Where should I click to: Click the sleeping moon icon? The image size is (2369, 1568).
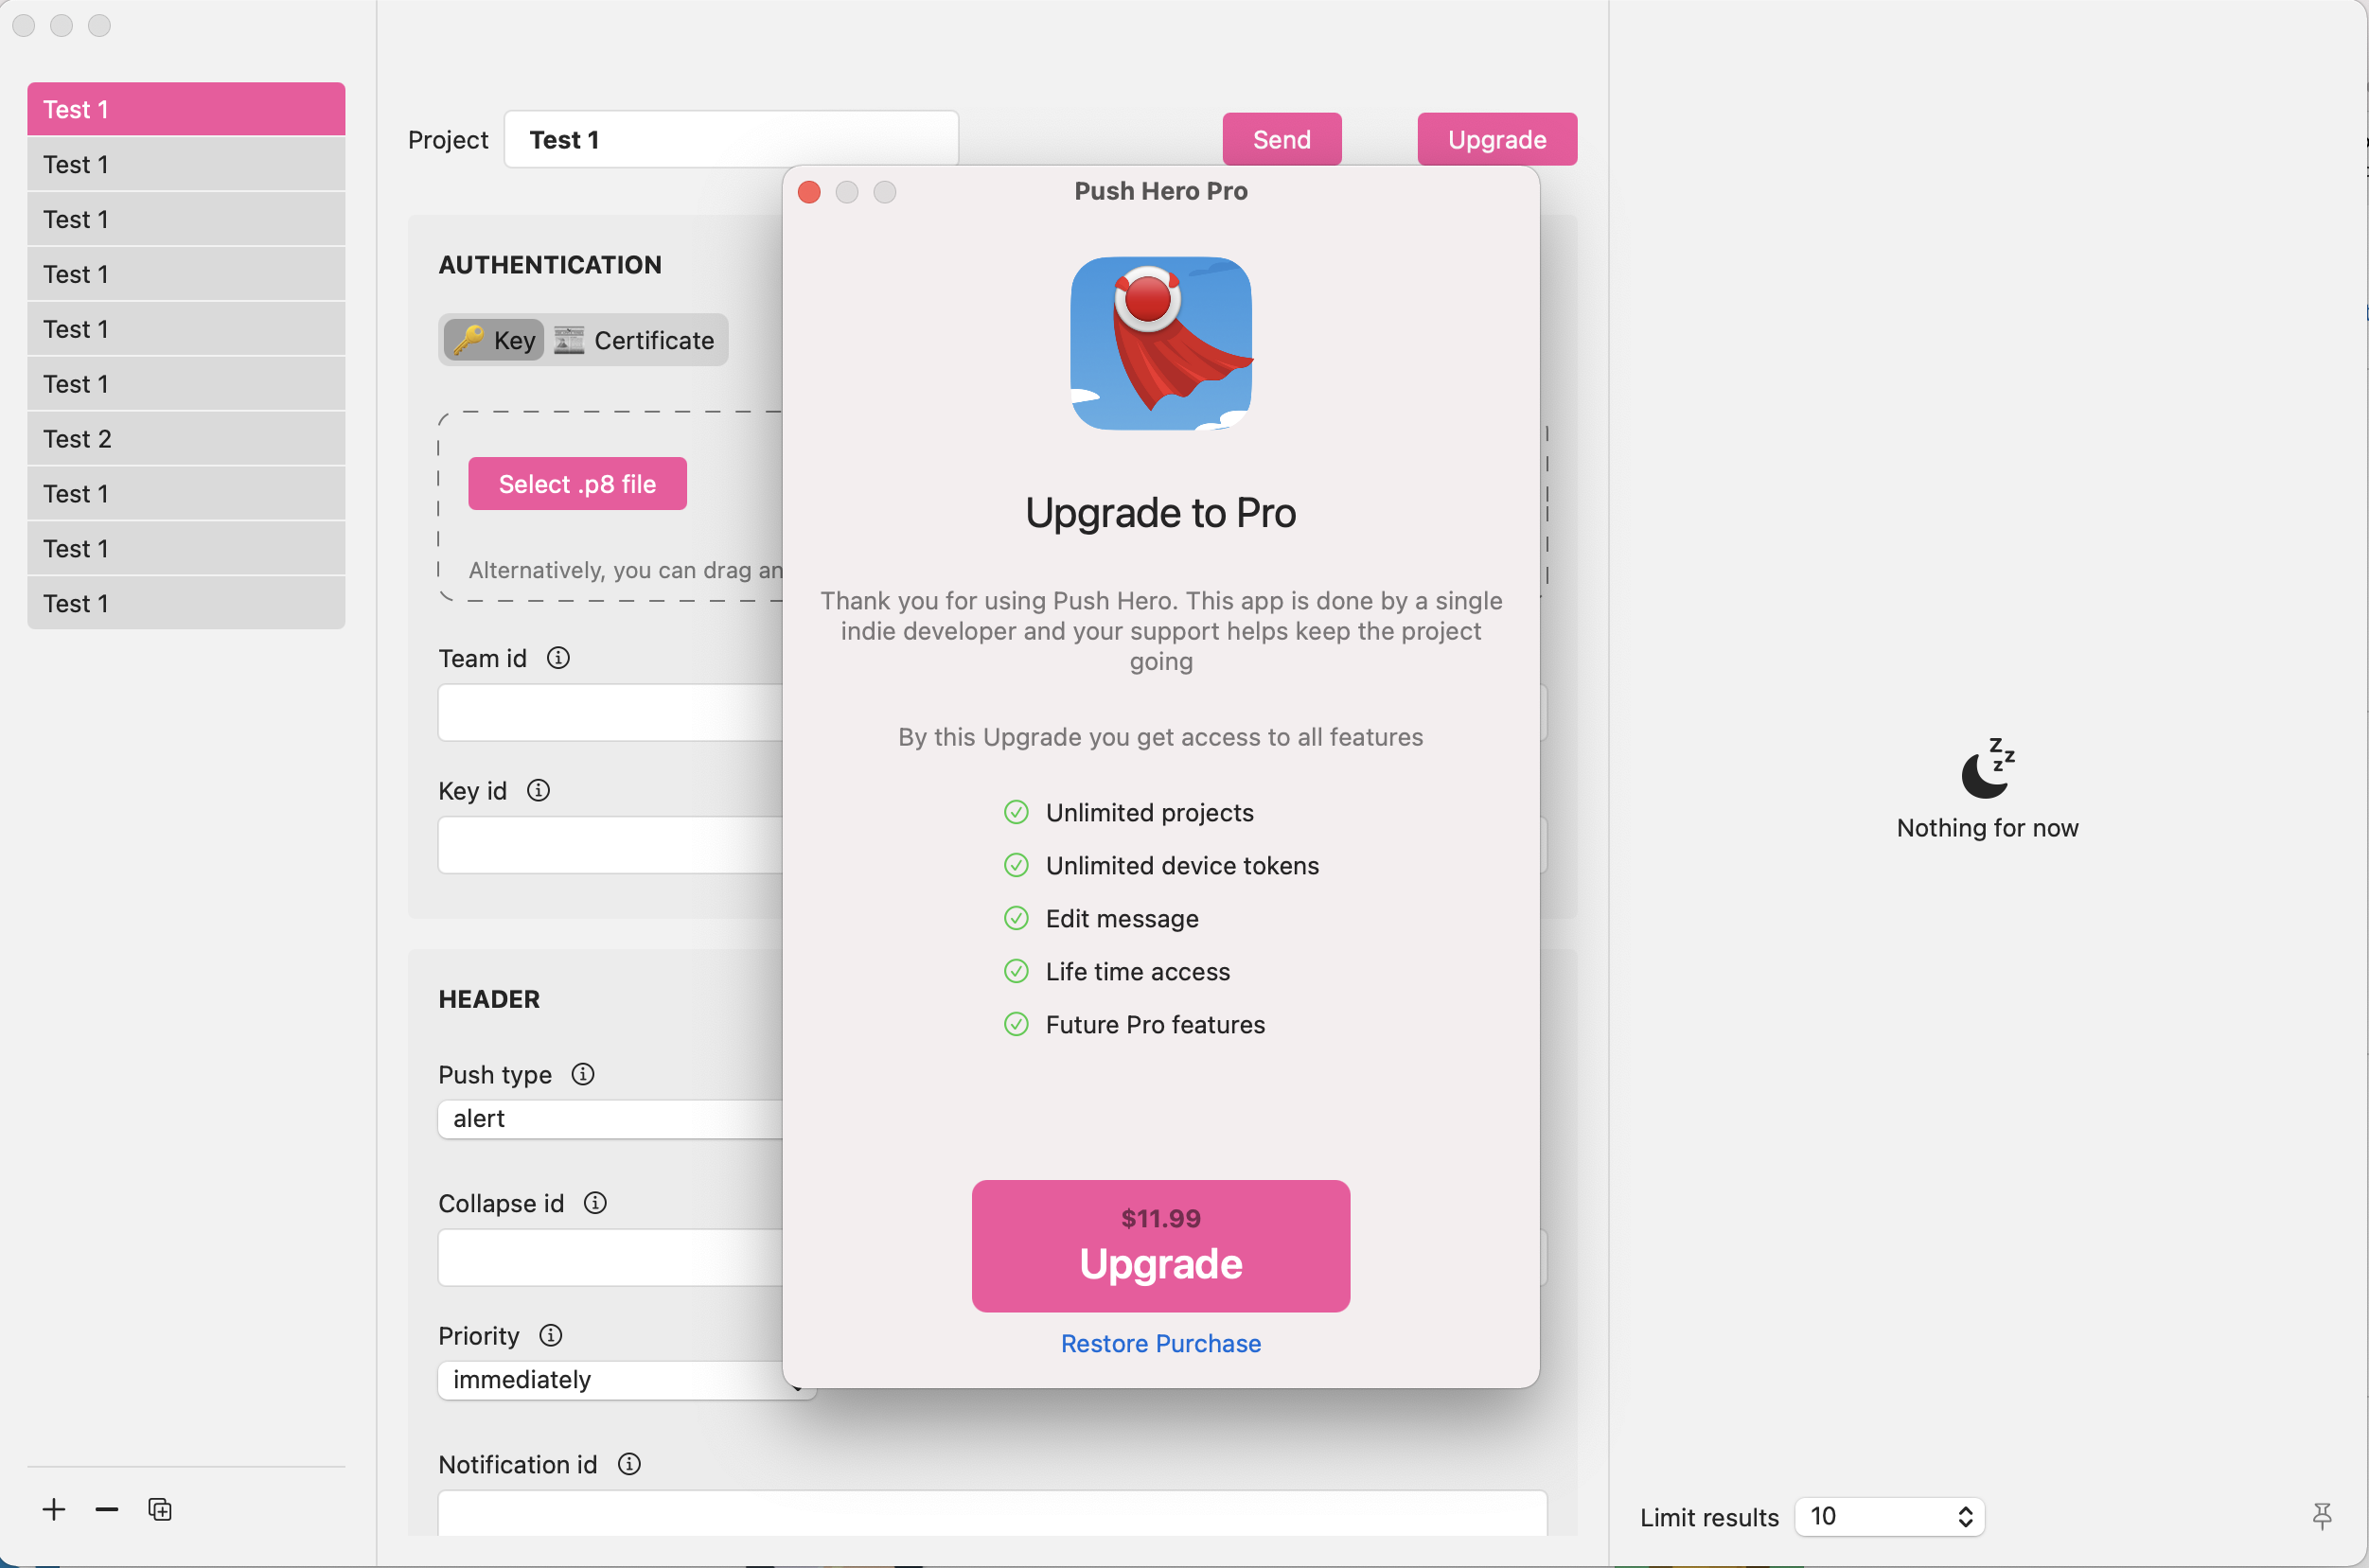1987,768
